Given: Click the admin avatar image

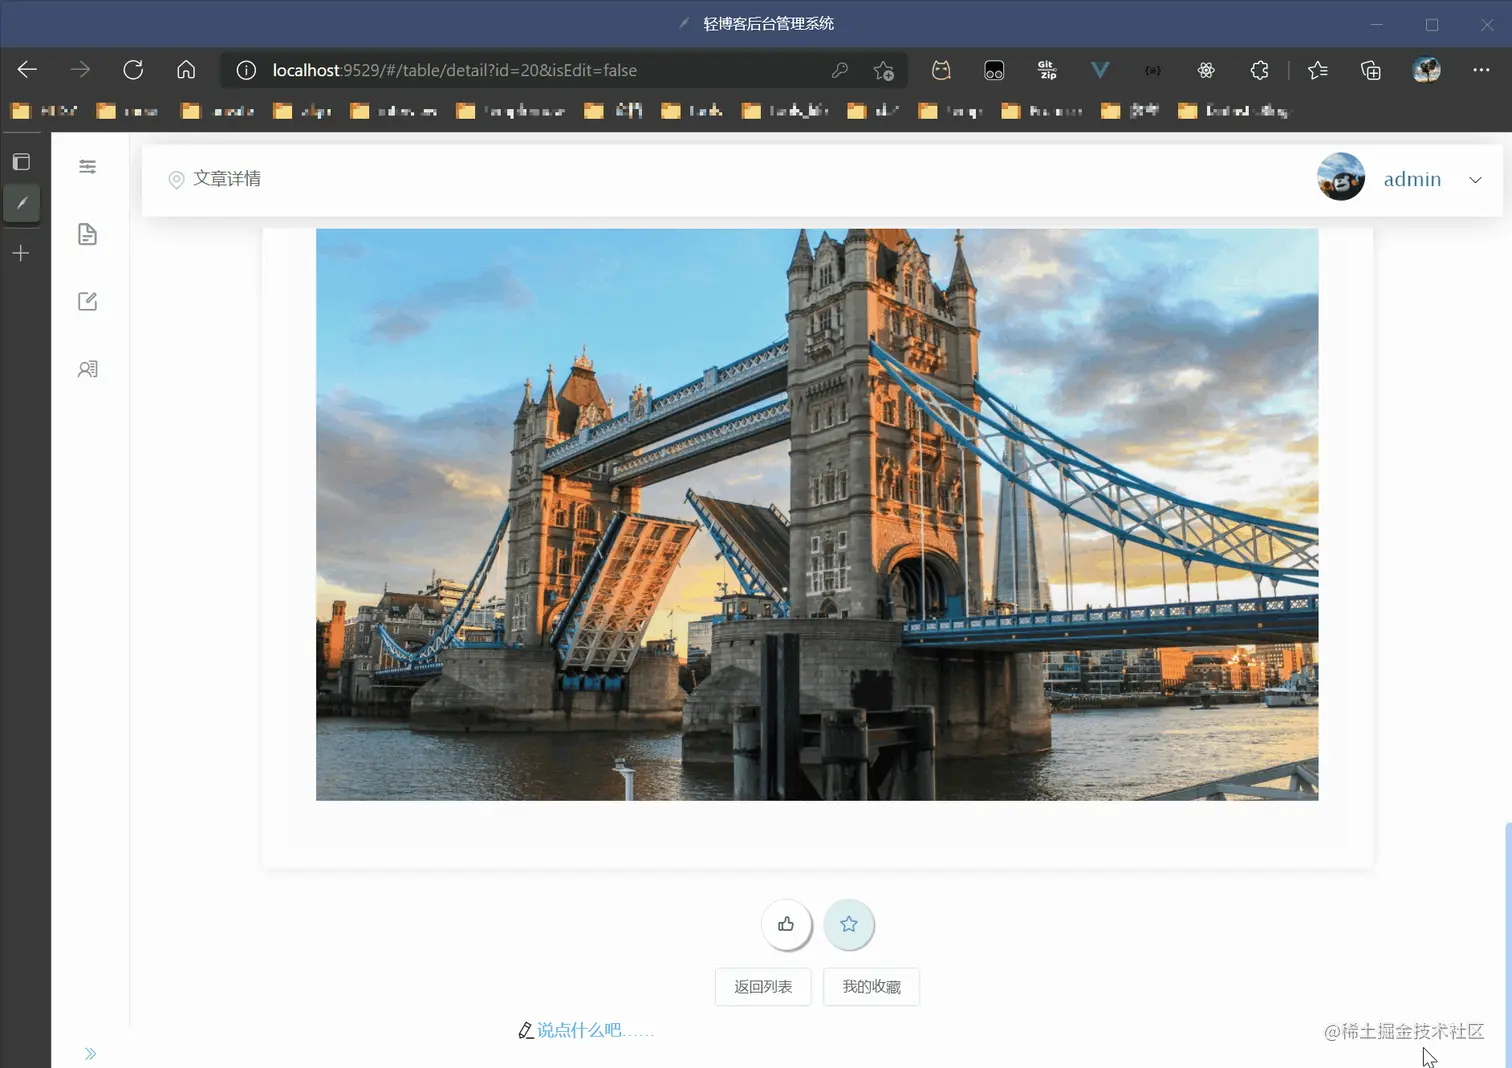Looking at the screenshot, I should point(1341,177).
